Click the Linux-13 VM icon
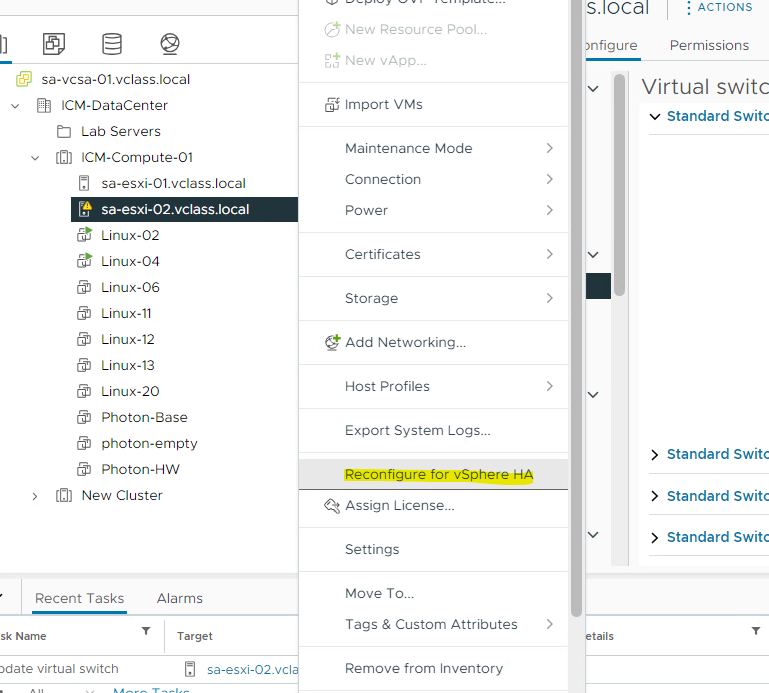The height and width of the screenshot is (693, 769). 84,365
